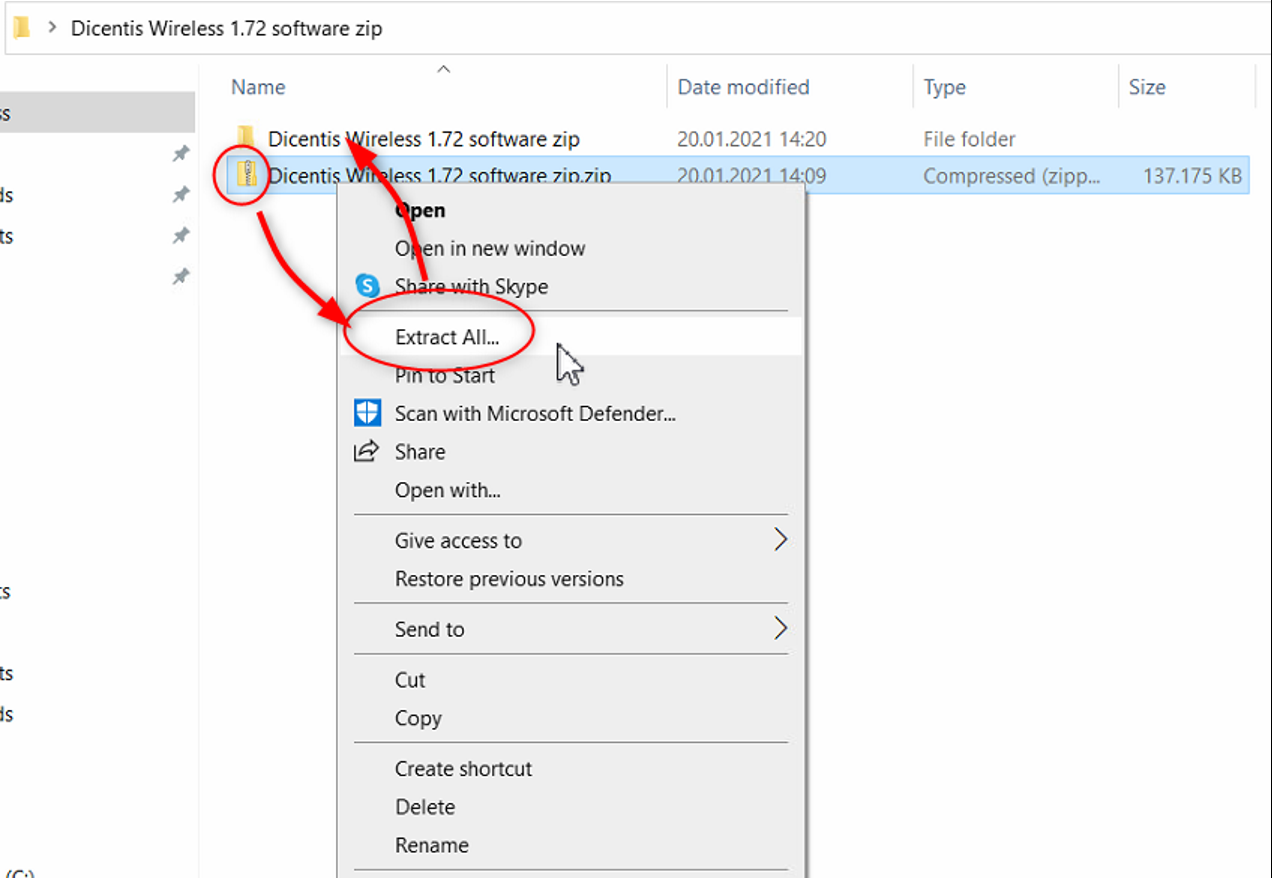Image resolution: width=1272 pixels, height=878 pixels.
Task: Expand the Give access to submenu arrow
Action: pos(780,540)
